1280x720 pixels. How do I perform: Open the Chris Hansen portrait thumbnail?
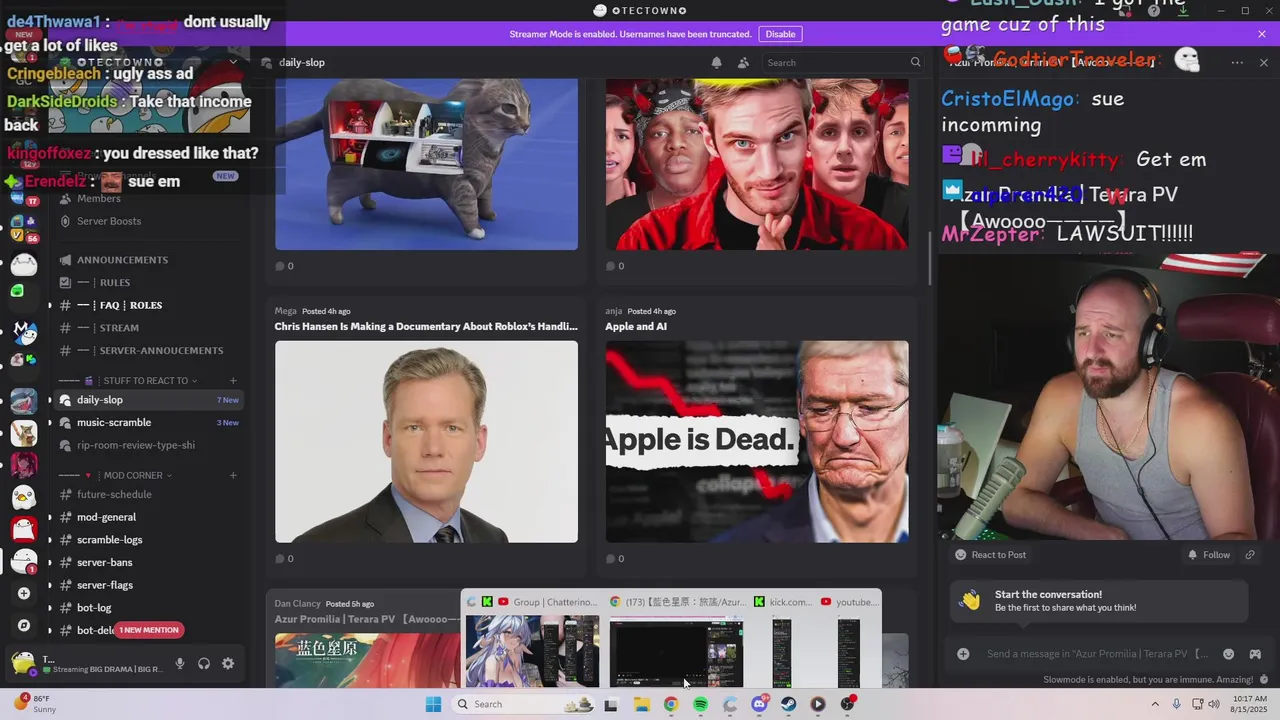[x=426, y=442]
